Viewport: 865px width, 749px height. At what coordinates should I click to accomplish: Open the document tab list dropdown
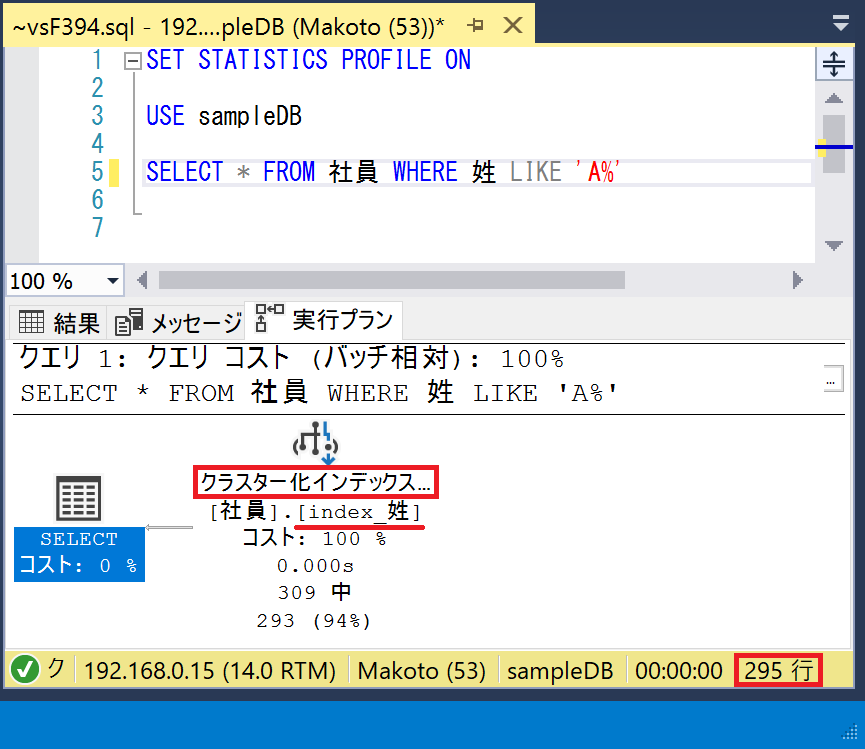tap(841, 23)
